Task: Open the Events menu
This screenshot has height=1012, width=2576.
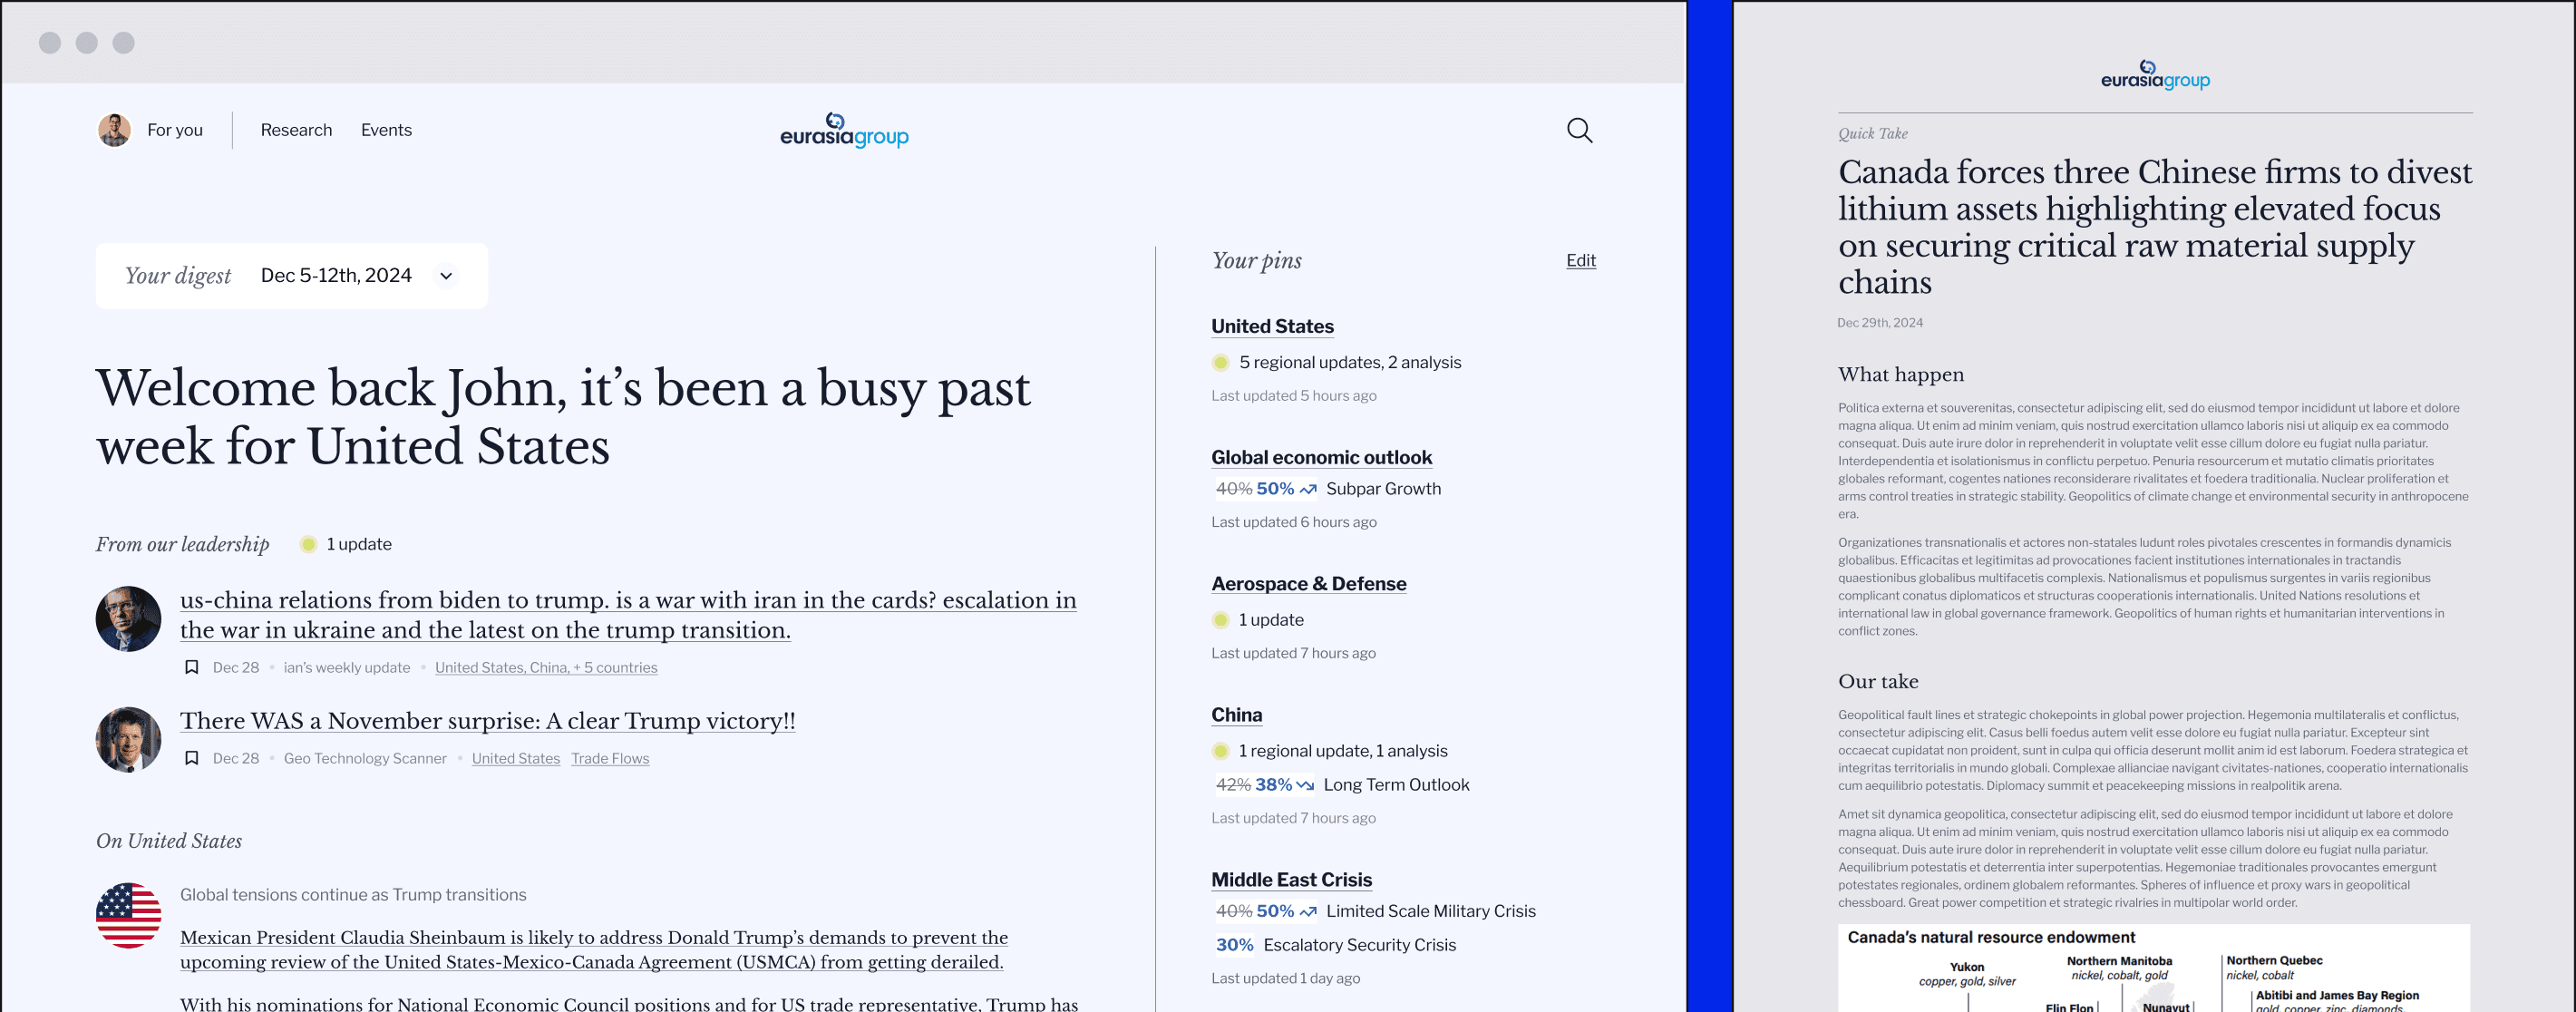Action: point(386,130)
